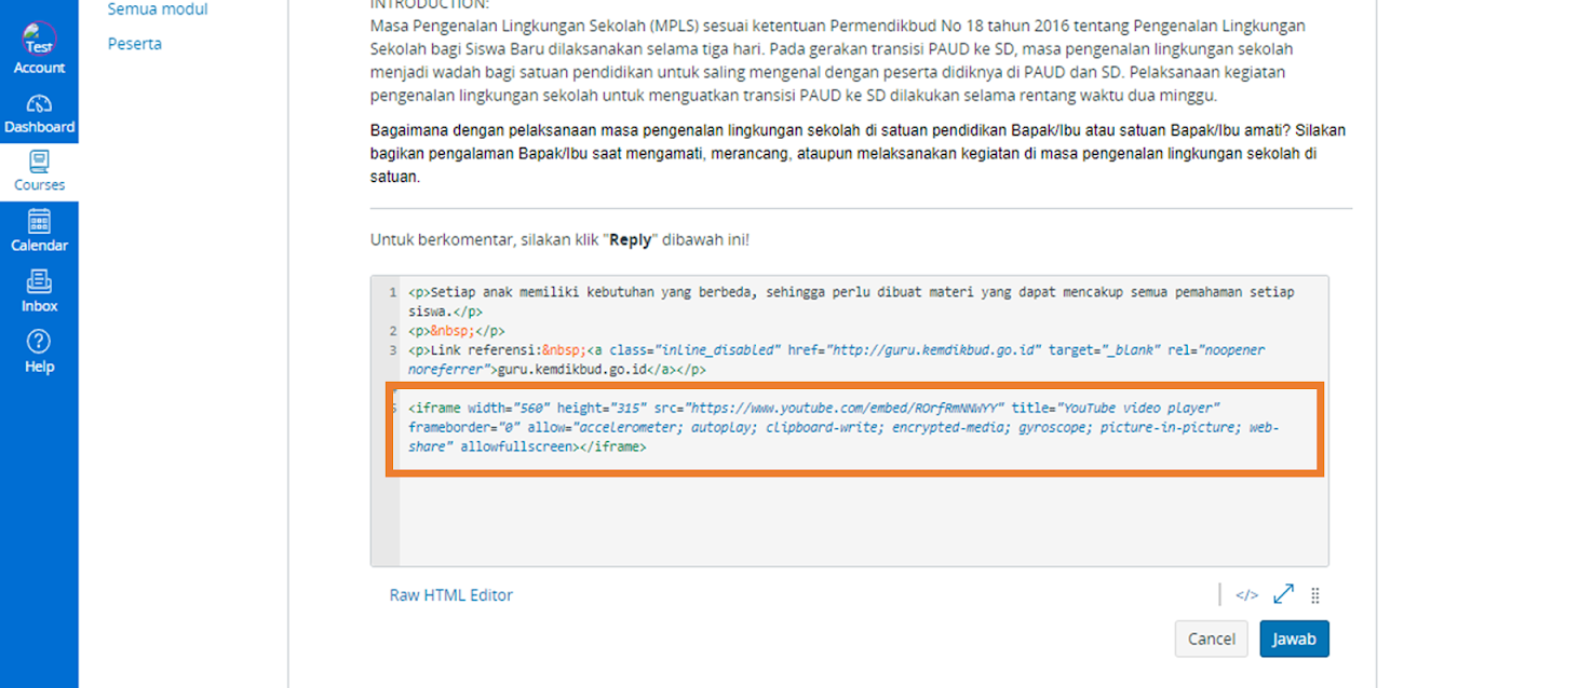
Task: Click line number 3 in editor gutter
Action: pyautogui.click(x=392, y=351)
